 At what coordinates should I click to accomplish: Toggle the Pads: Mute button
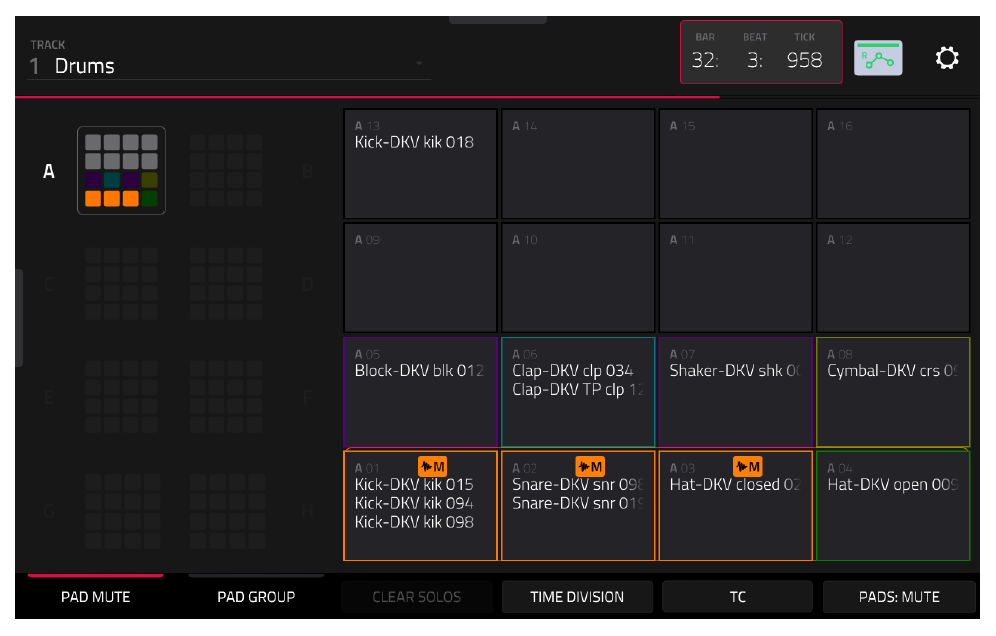pyautogui.click(x=899, y=597)
